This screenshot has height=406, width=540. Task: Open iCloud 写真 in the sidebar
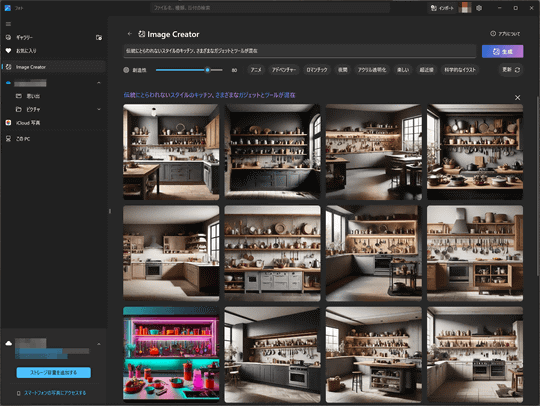(54, 123)
